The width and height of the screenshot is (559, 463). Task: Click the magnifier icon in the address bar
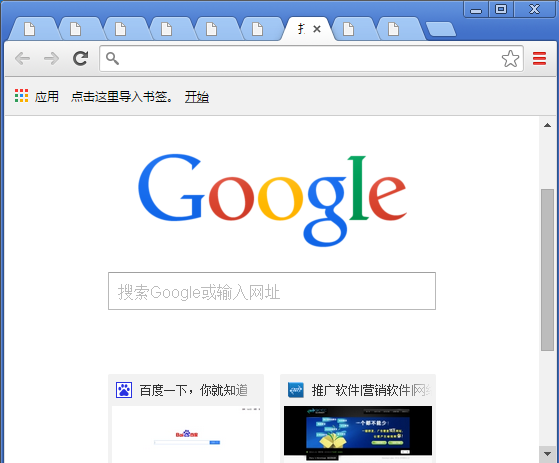point(112,58)
